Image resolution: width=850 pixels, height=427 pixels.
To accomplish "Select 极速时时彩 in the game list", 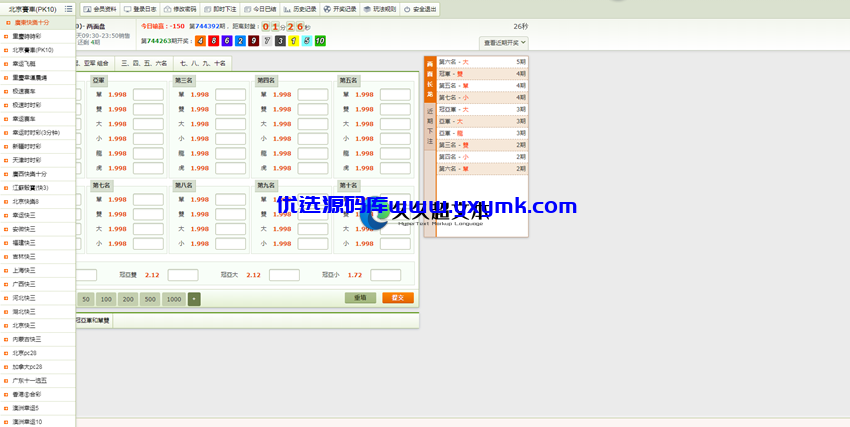I will click(38, 105).
